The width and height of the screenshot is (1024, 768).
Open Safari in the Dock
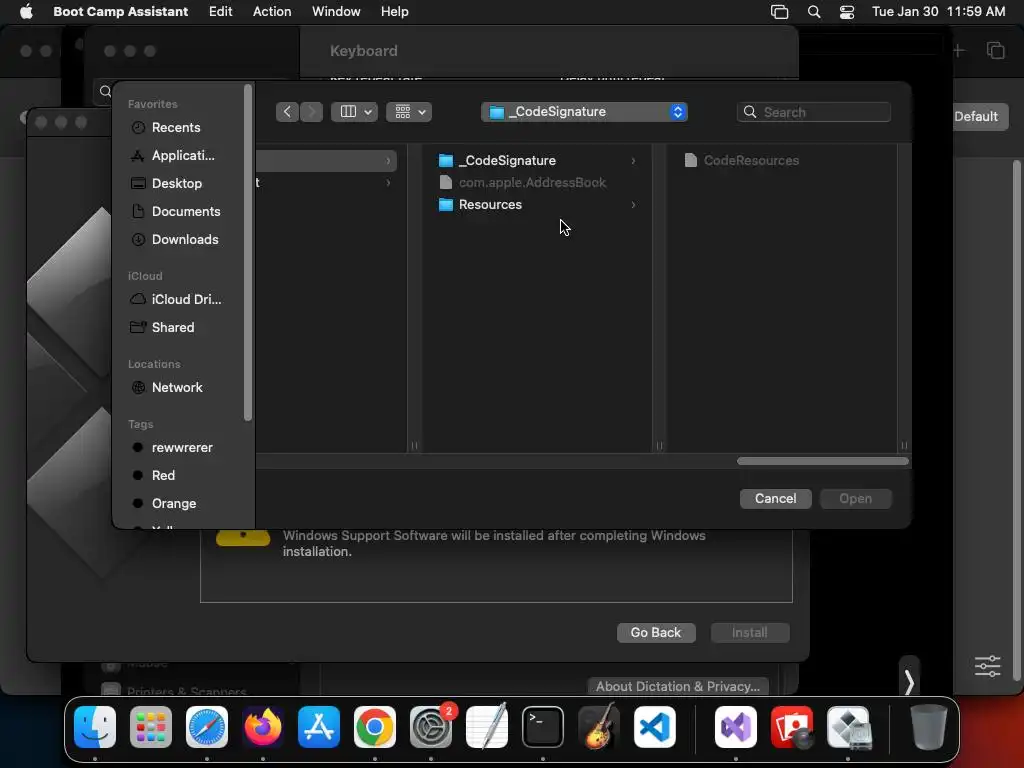point(207,726)
